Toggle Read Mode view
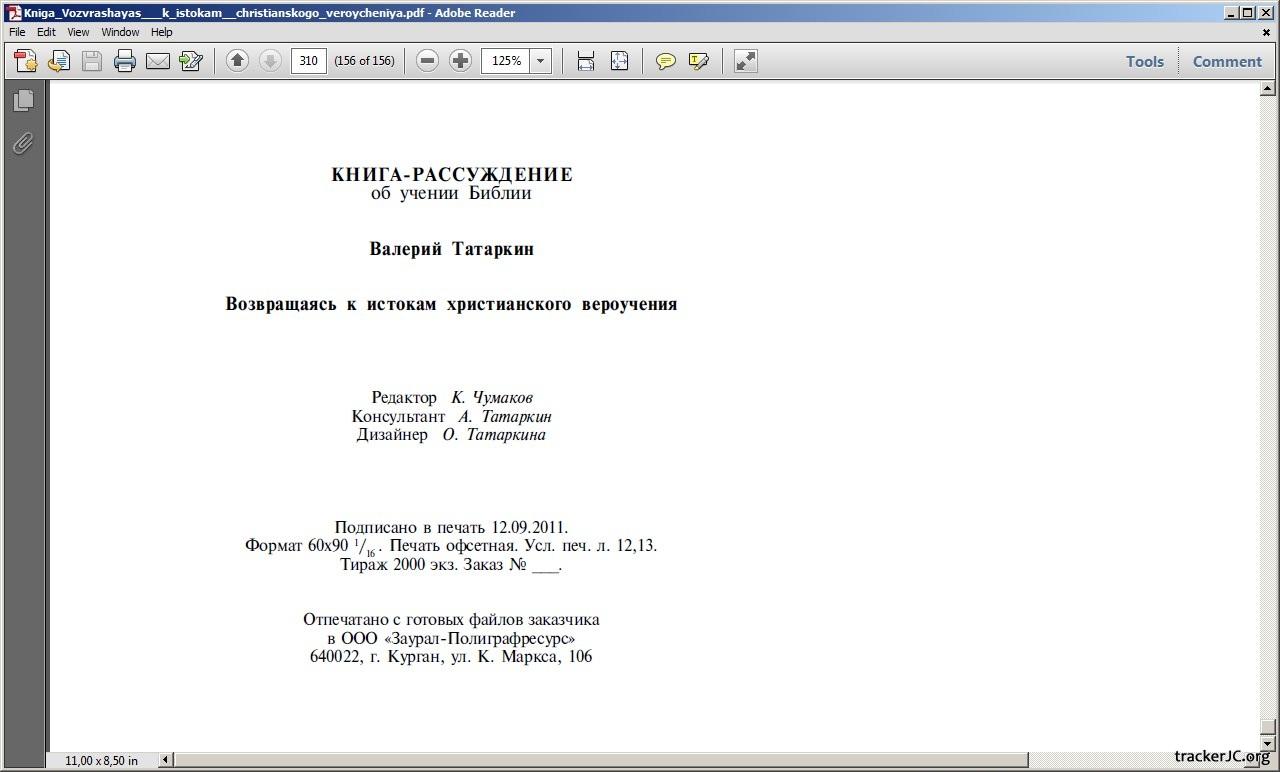1280x772 pixels. point(745,61)
